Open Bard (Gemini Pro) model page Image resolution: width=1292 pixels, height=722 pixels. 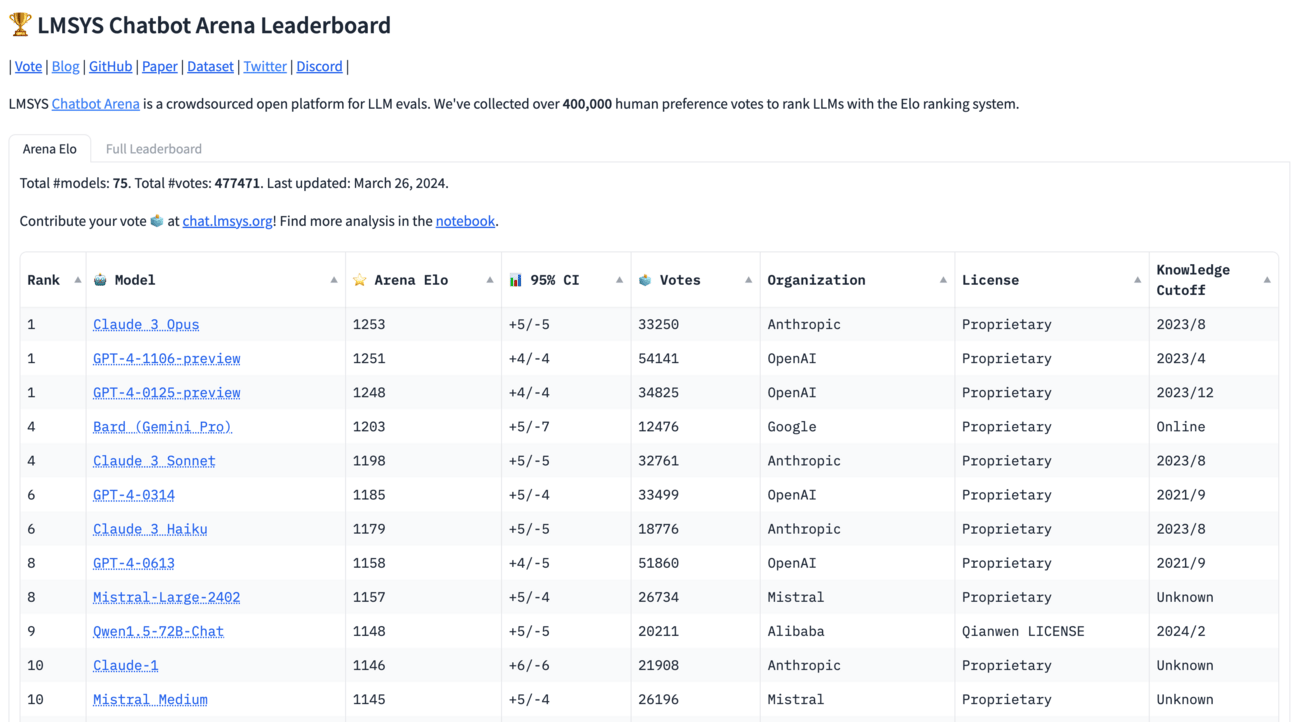tap(162, 426)
